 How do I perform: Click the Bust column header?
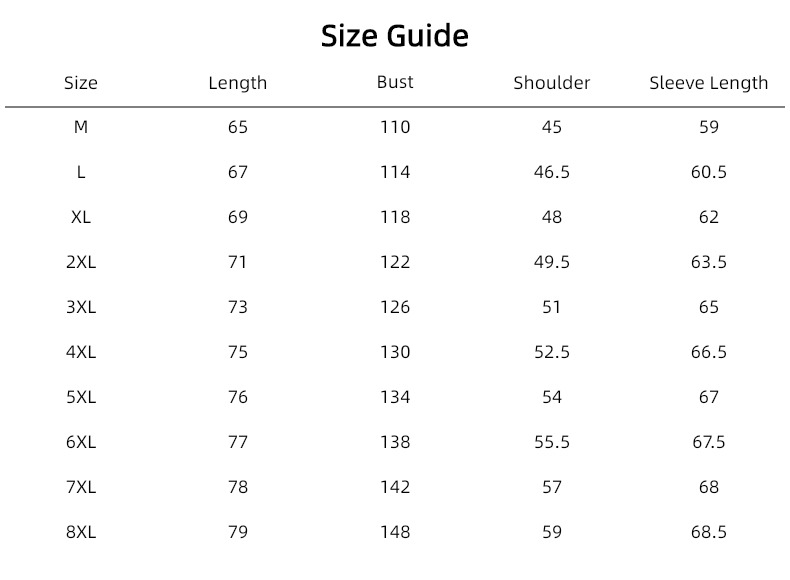click(395, 82)
